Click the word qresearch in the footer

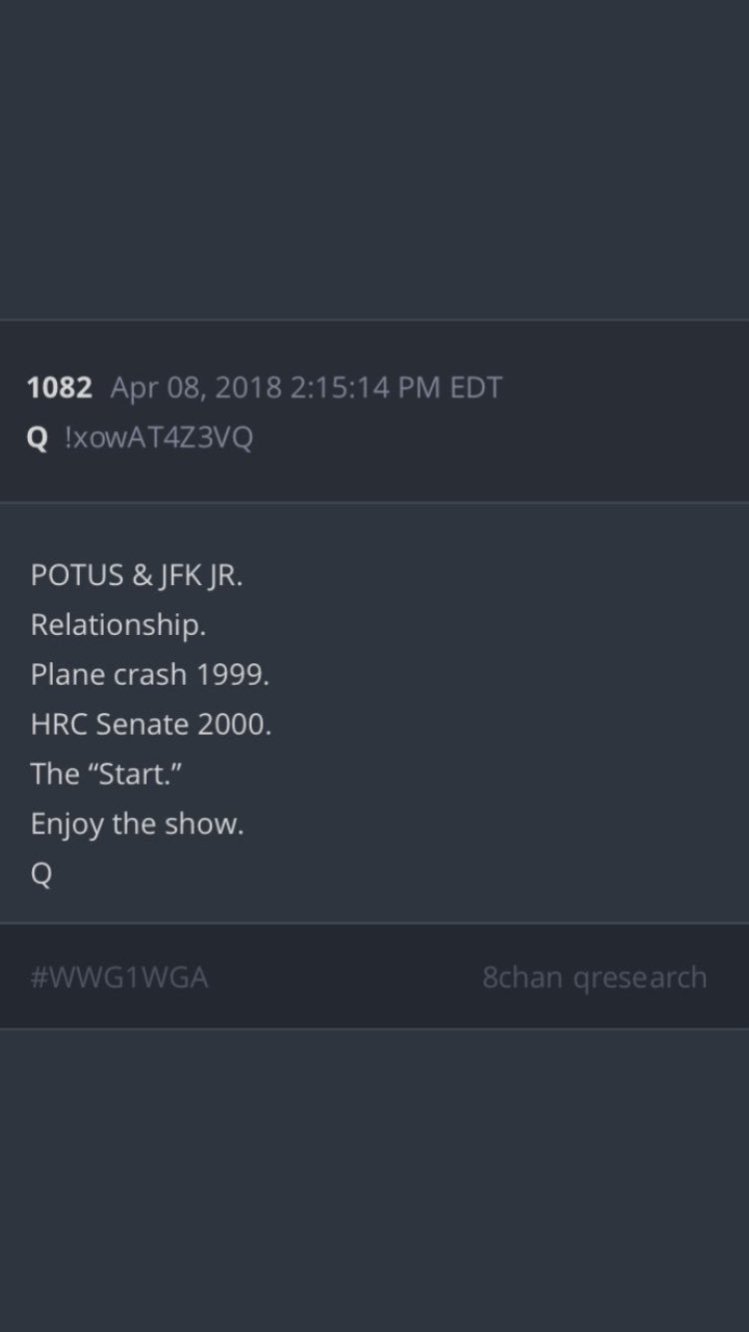(x=640, y=977)
